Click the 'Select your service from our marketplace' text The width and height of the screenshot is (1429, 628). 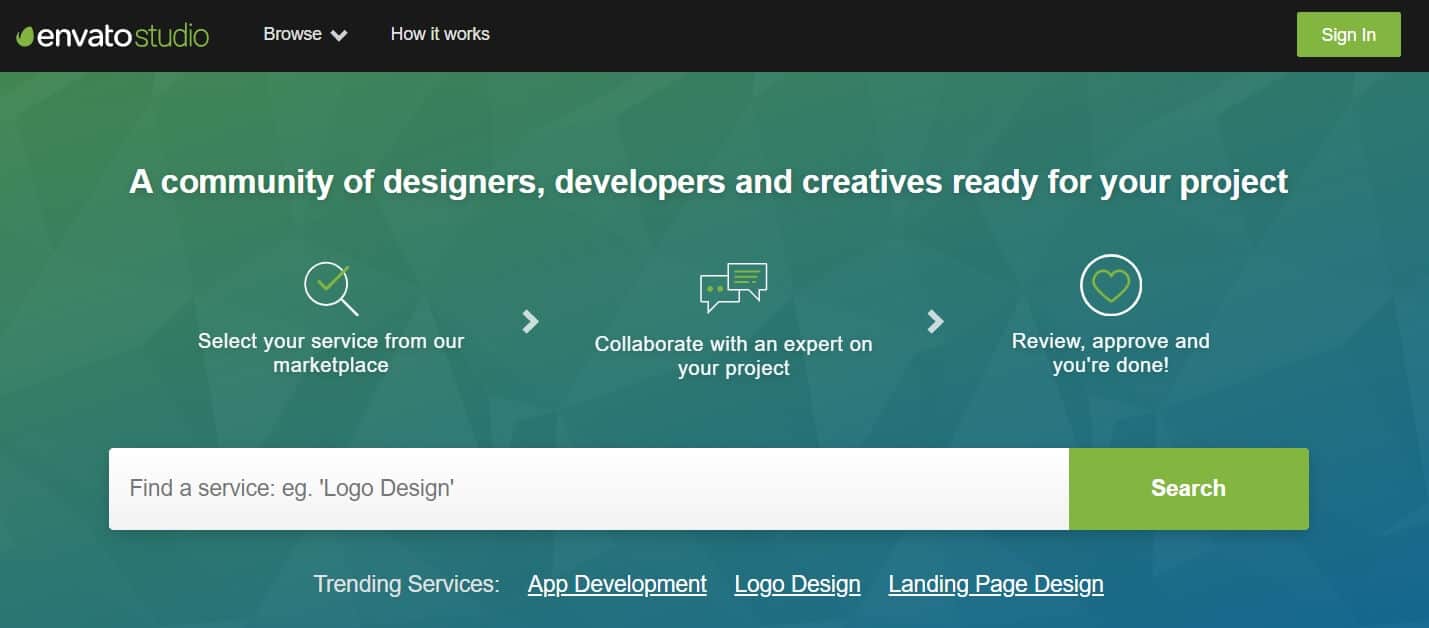pyautogui.click(x=331, y=353)
